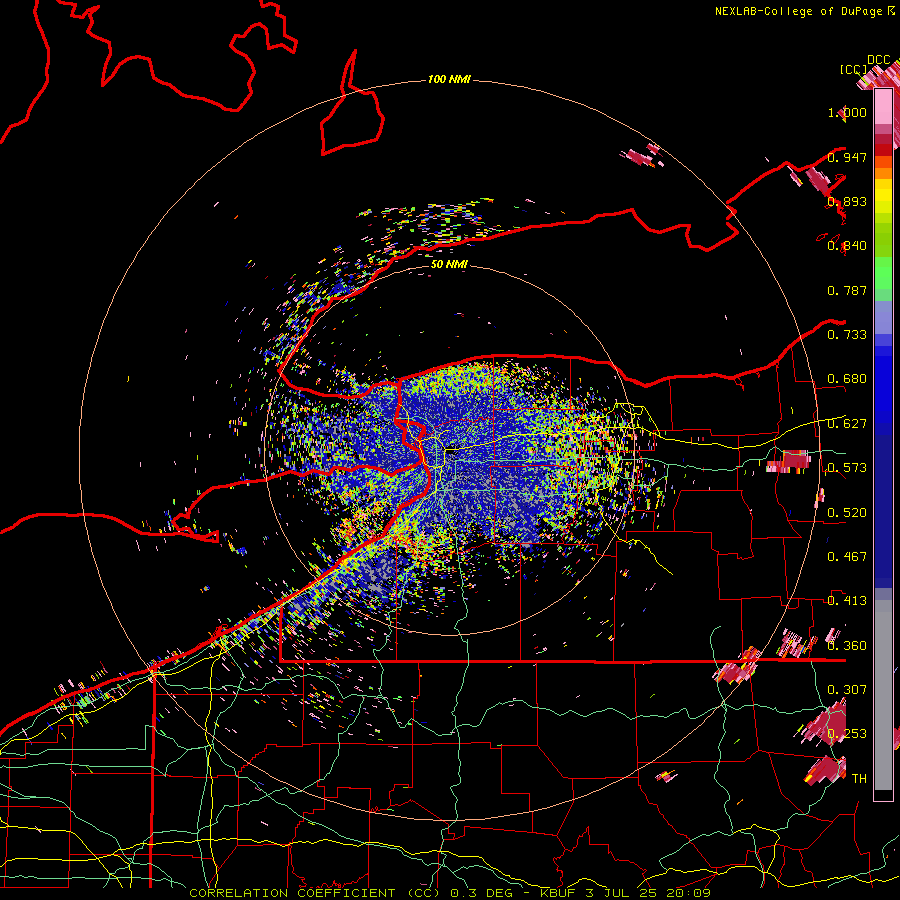Pick the lavender color bar segment
The height and width of the screenshot is (900, 900).
883,317
